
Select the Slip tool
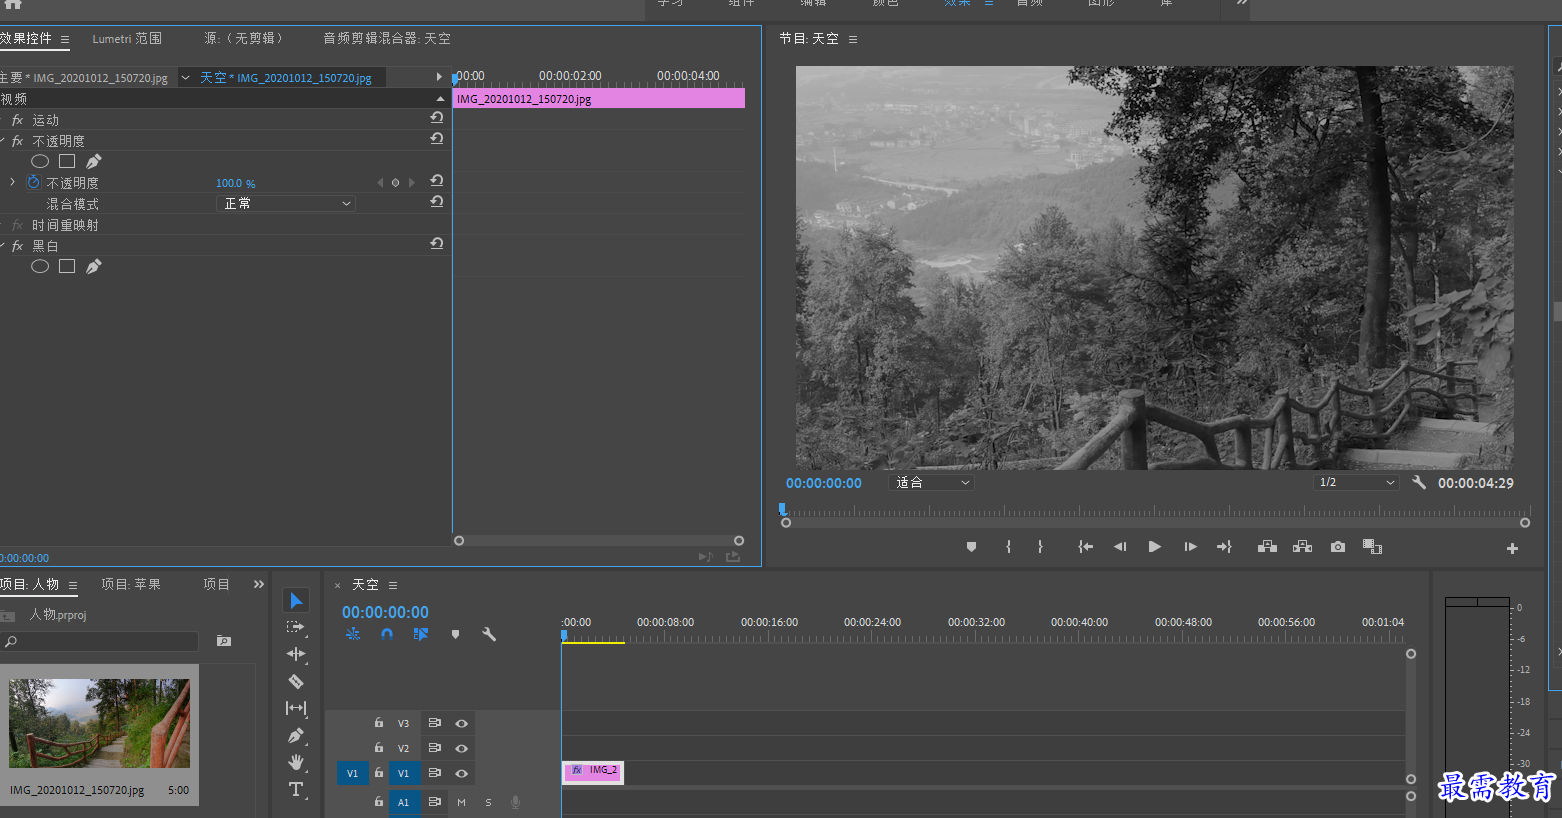pyautogui.click(x=296, y=708)
